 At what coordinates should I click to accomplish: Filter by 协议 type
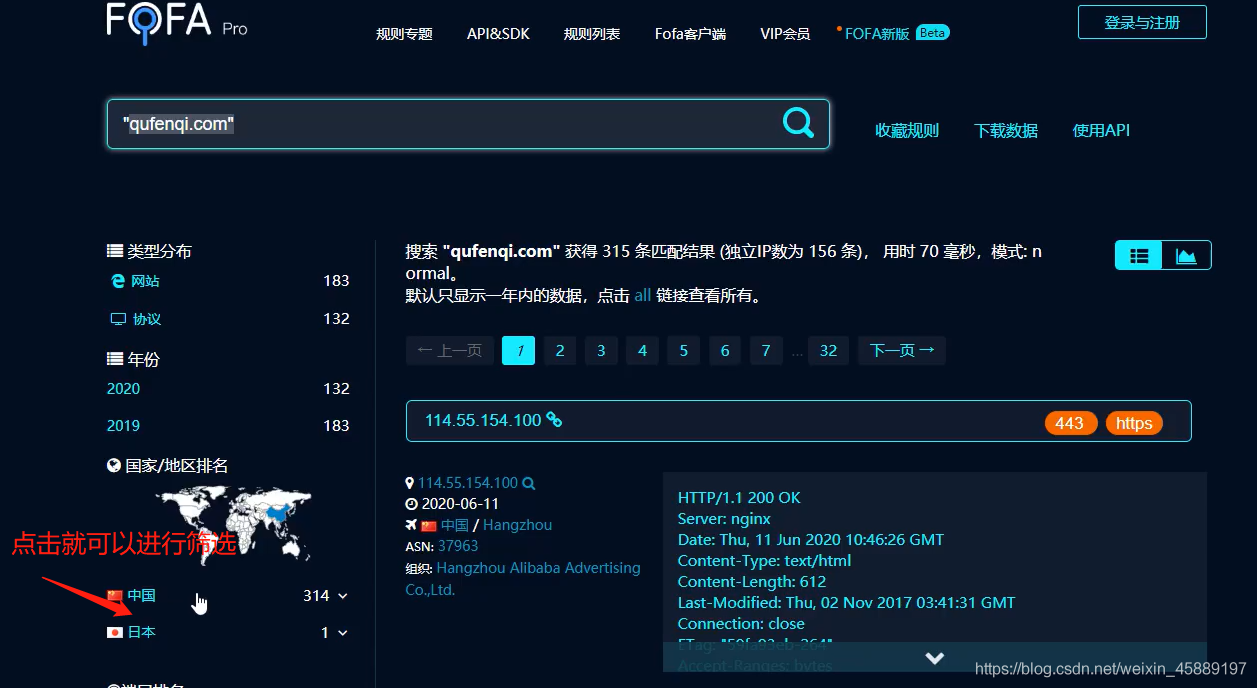[147, 319]
